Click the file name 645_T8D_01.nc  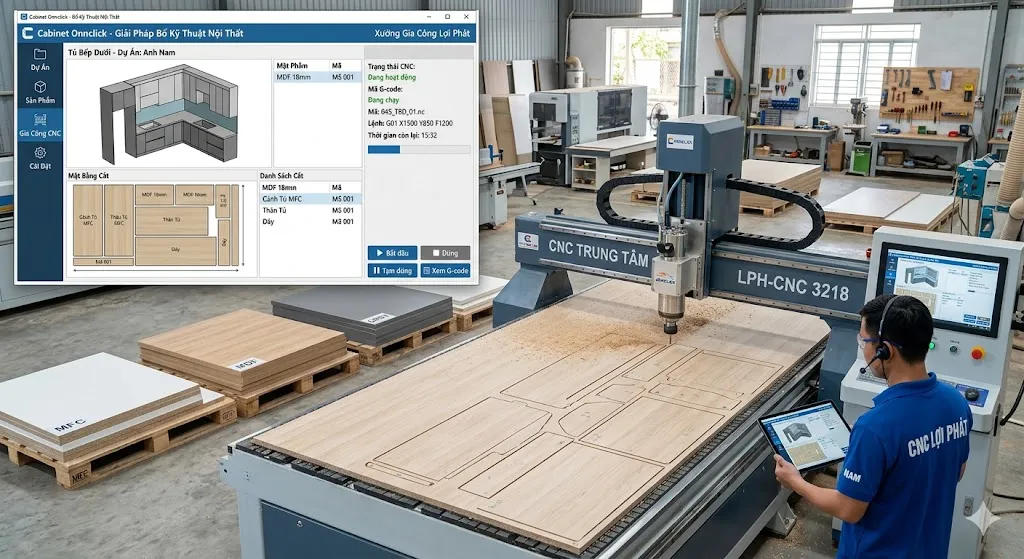402,112
